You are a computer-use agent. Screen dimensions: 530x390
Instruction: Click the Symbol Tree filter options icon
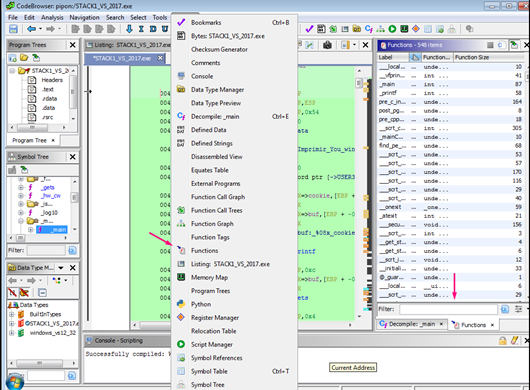pyautogui.click(x=72, y=250)
